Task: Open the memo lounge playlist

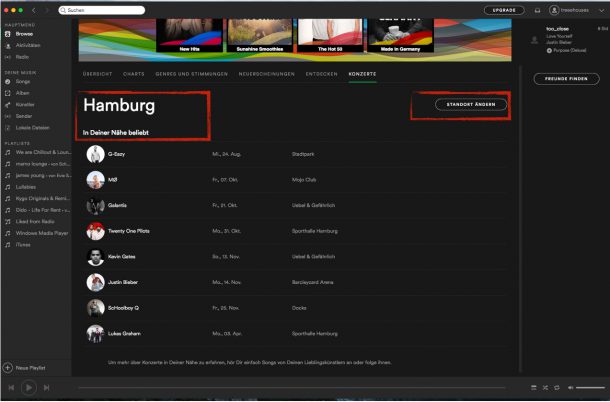Action: coord(38,164)
